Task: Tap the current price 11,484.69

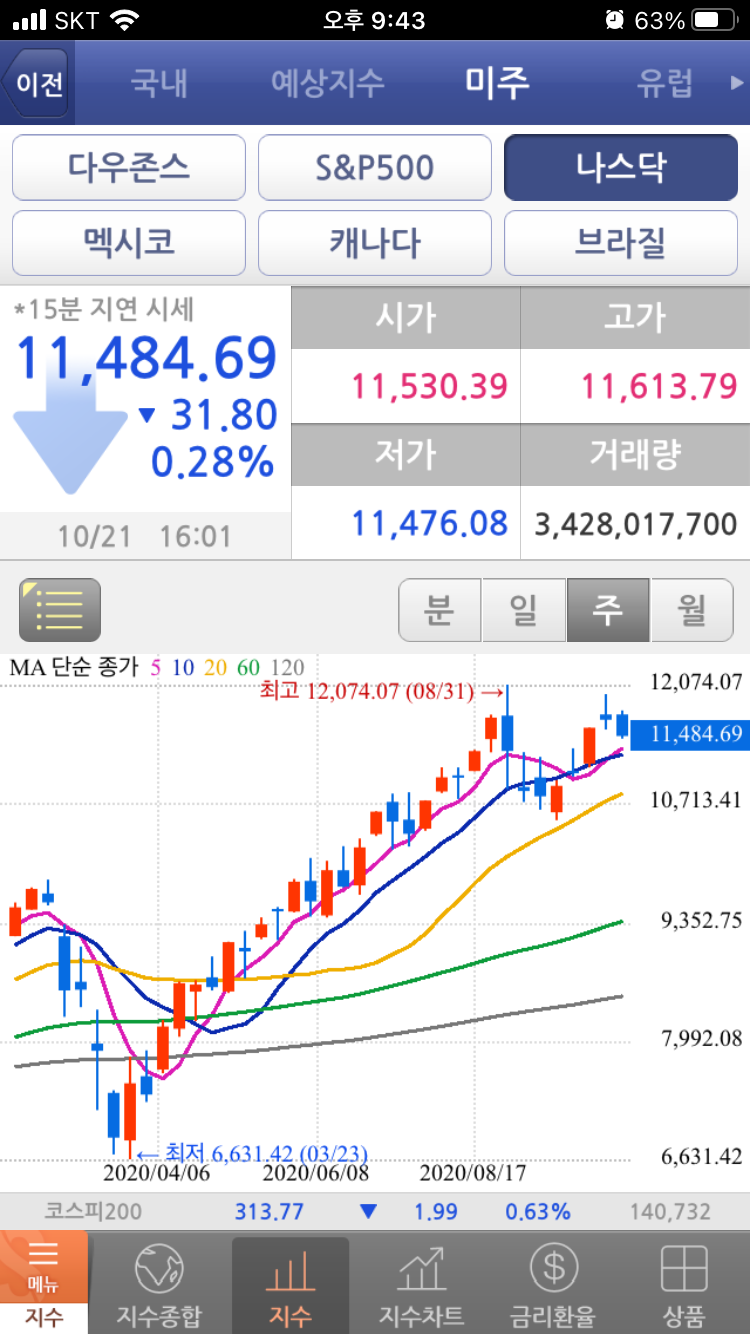Action: 146,358
